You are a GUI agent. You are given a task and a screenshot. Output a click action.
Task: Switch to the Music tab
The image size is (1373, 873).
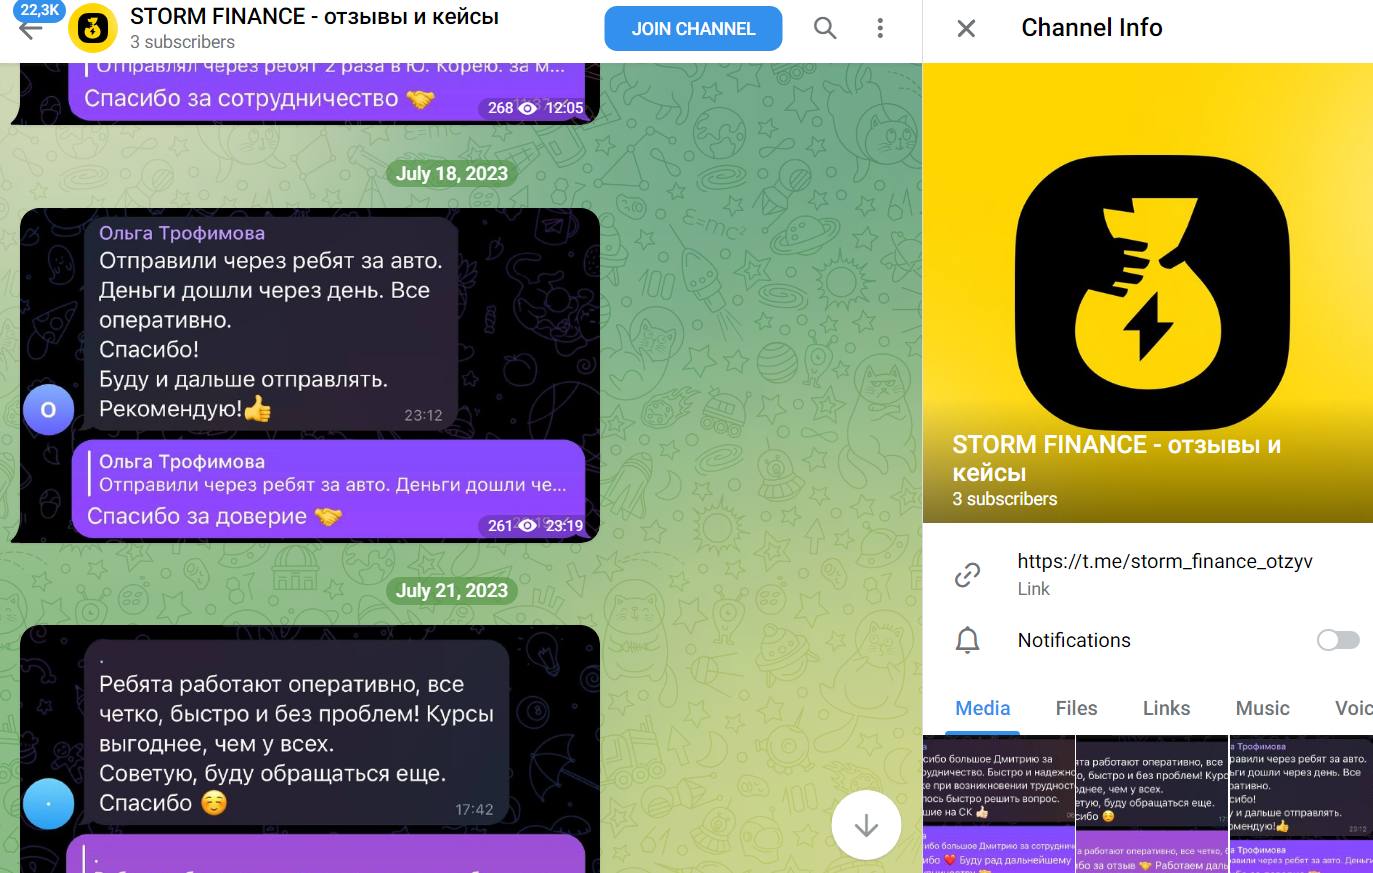coord(1262,708)
